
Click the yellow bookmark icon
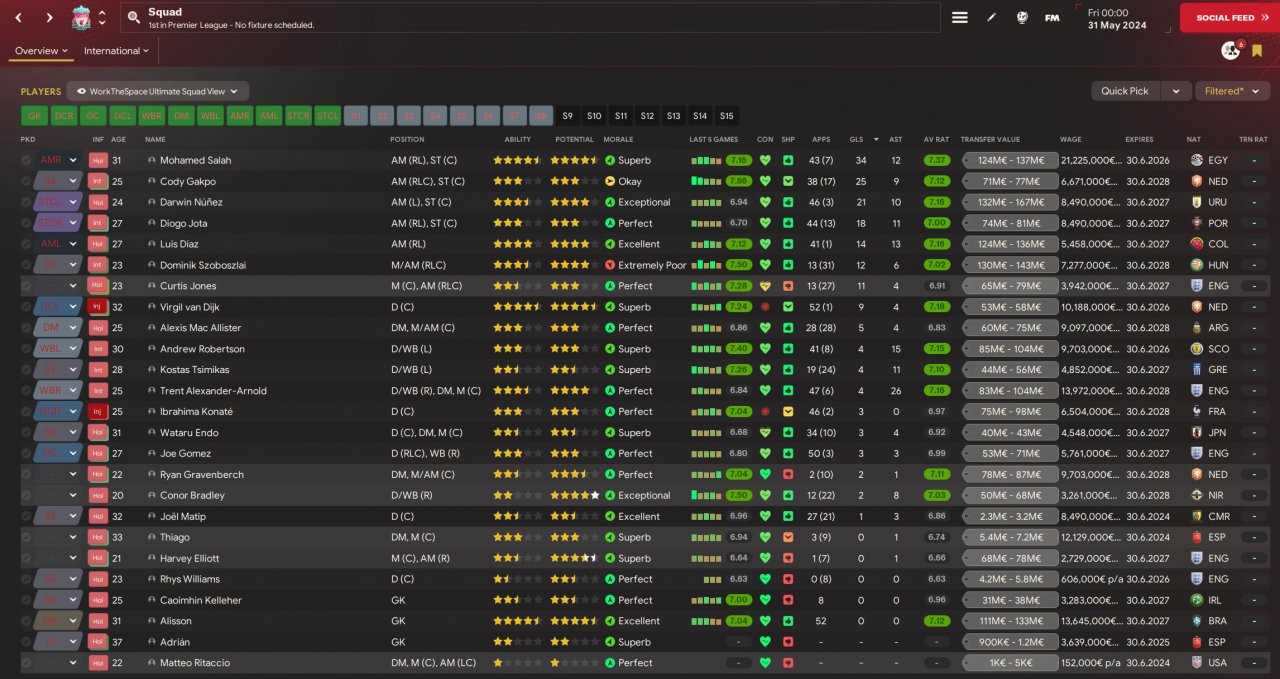coord(1257,51)
